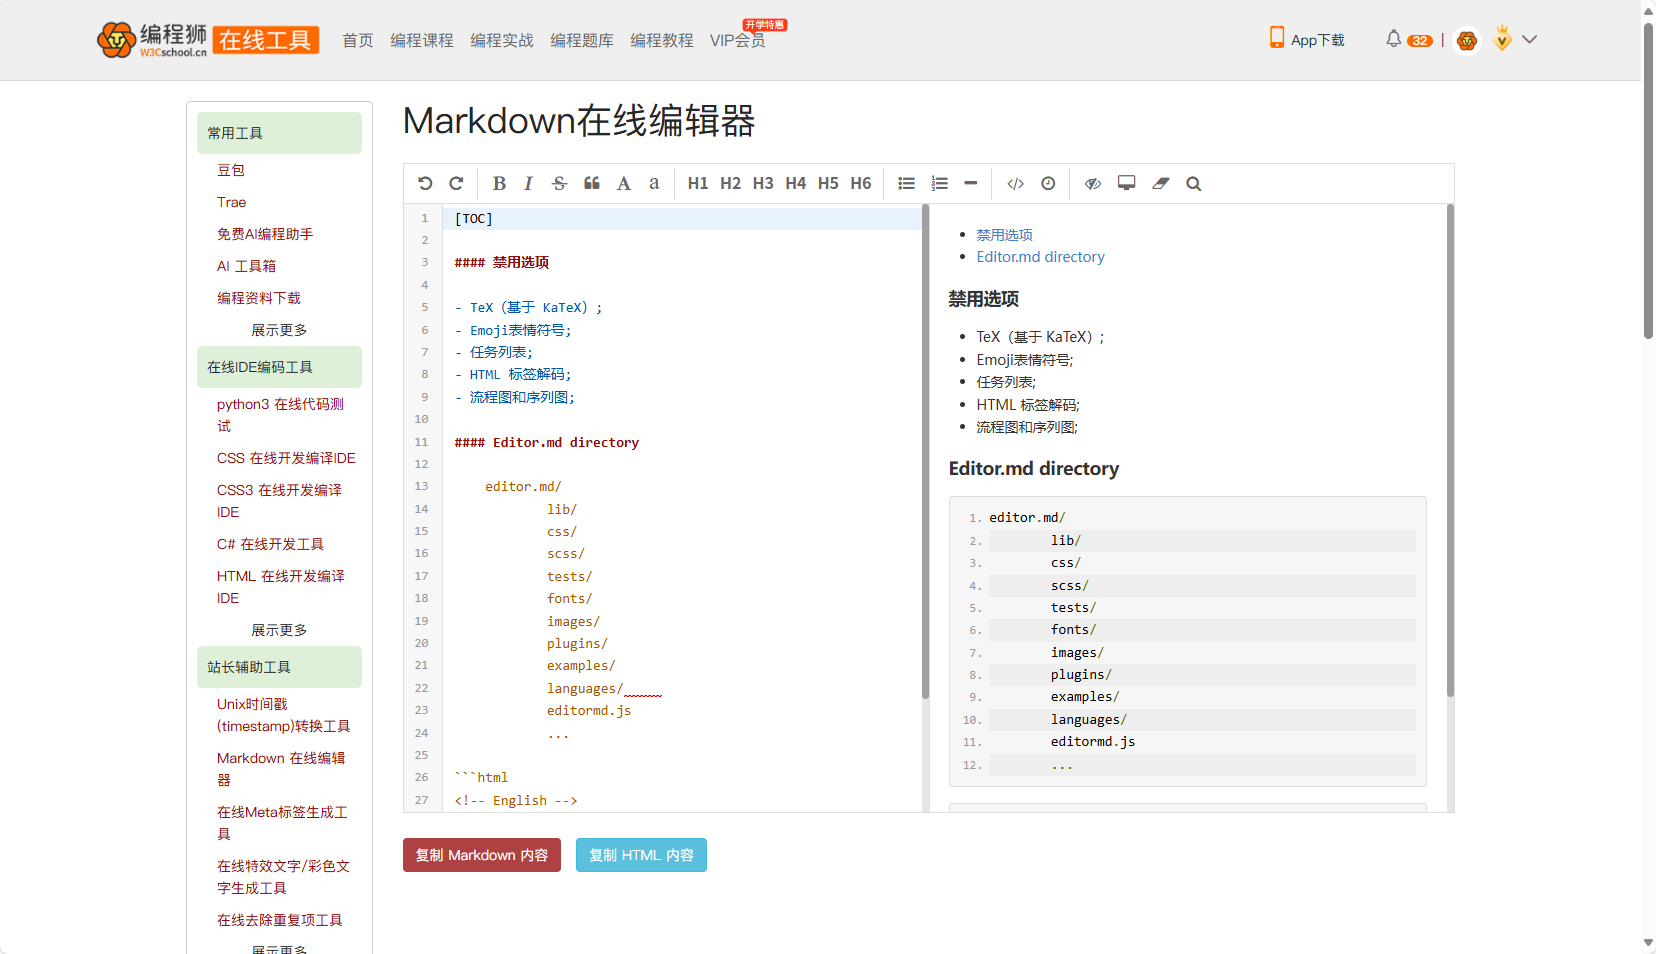
Task: Convert selection to uppercase with the A icon
Action: coord(624,183)
